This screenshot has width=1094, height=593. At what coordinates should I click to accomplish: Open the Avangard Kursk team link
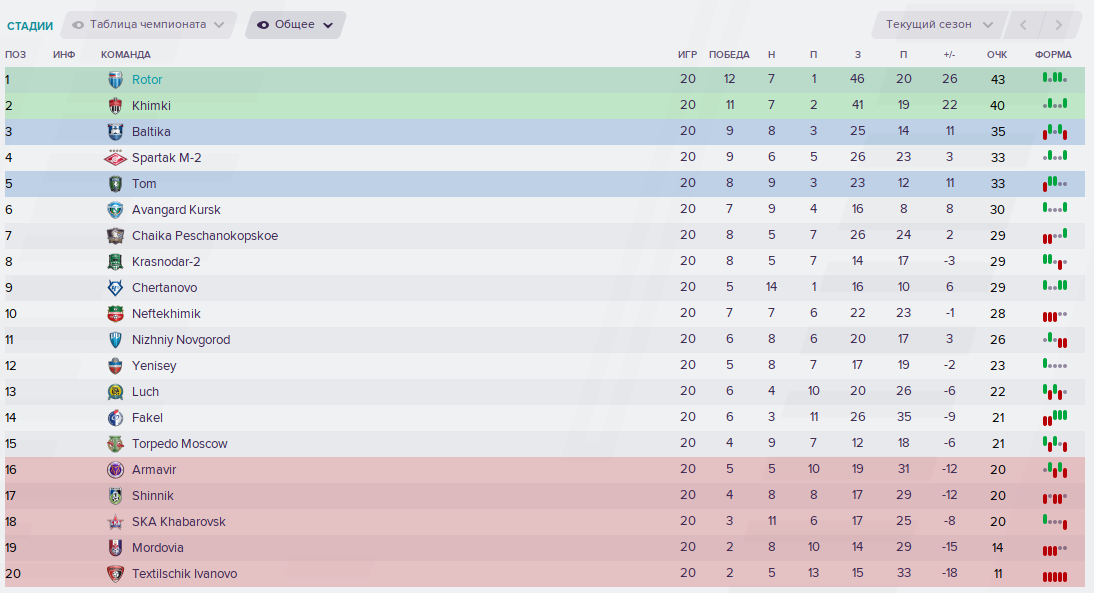point(176,210)
